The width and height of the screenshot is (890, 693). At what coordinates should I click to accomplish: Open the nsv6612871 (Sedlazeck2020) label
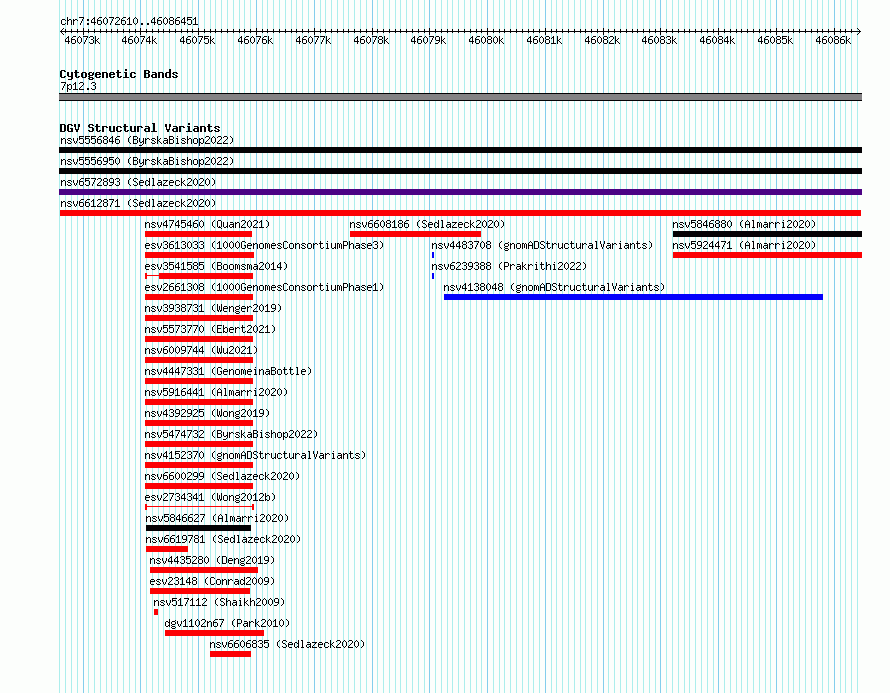[138, 203]
